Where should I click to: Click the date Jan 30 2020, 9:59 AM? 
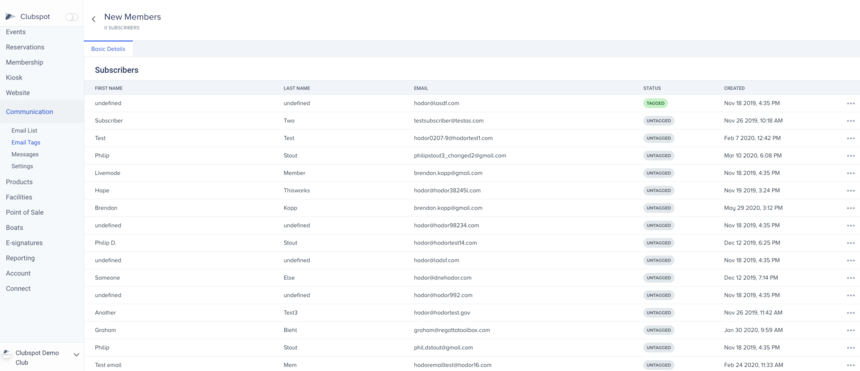pyautogui.click(x=752, y=330)
